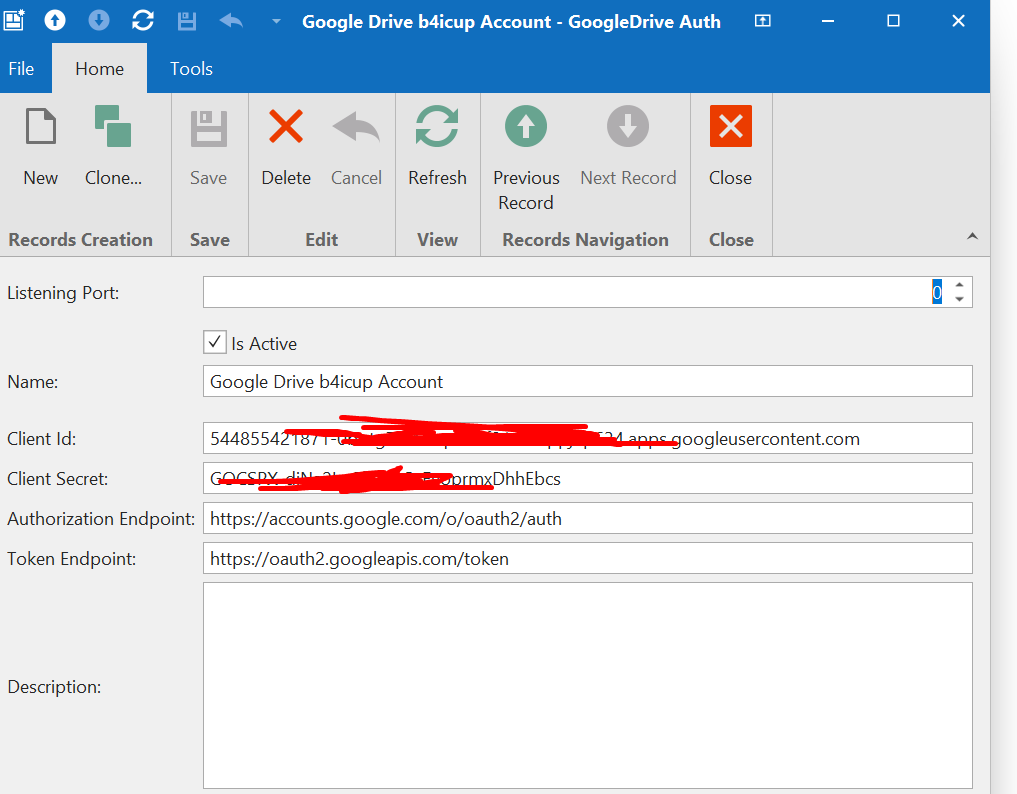1017x794 pixels.
Task: Minimize the GoogleDrive Auth window
Action: coord(828,21)
